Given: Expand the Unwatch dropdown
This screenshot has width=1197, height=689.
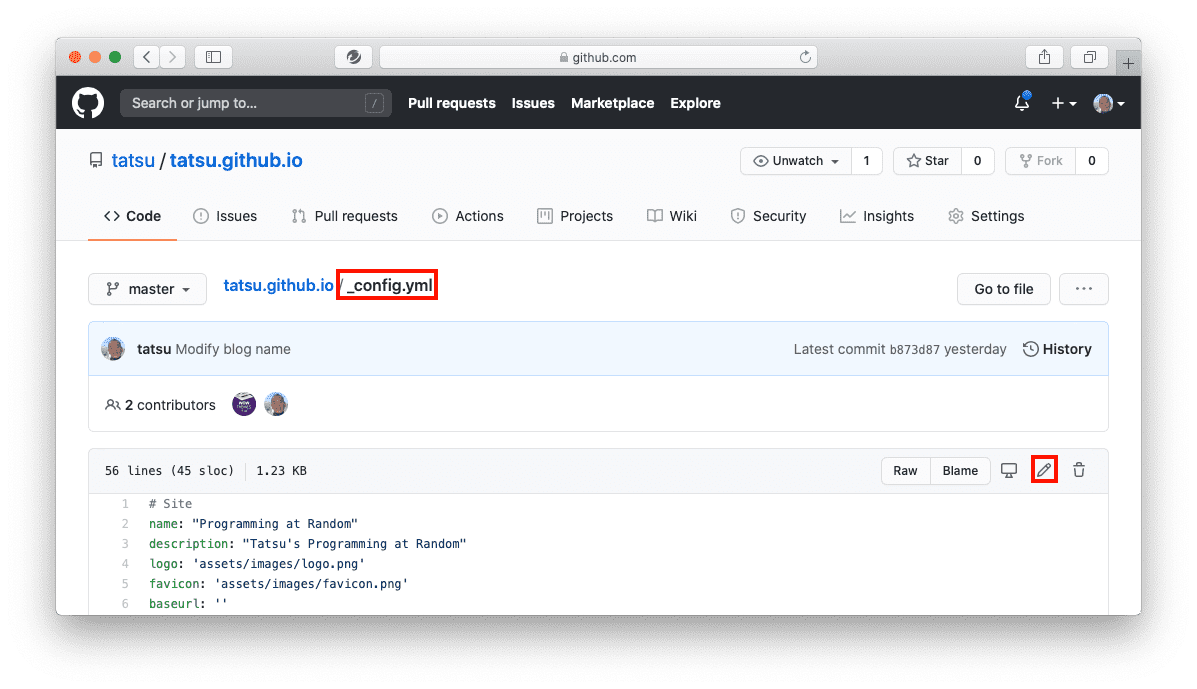Looking at the screenshot, I should (x=795, y=161).
